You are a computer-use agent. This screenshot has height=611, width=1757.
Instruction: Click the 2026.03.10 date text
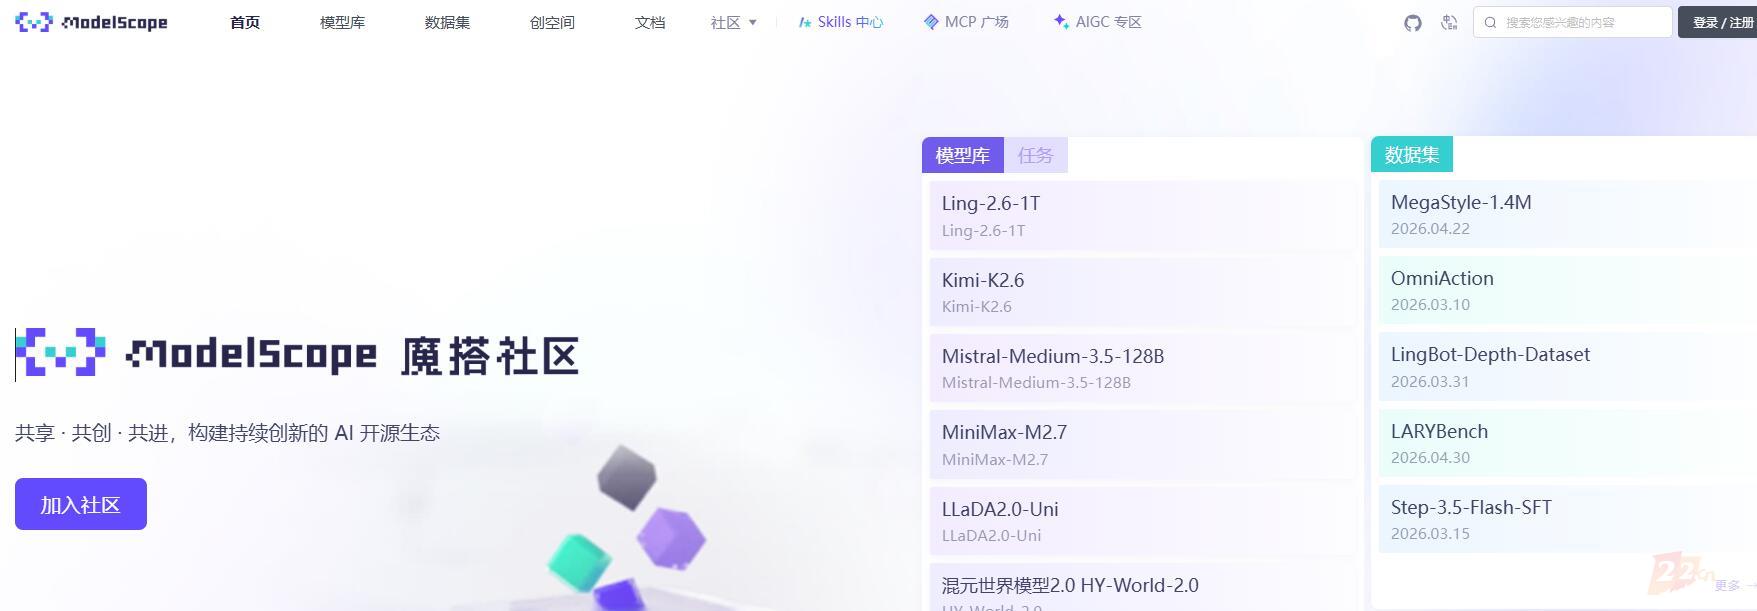pos(1430,304)
